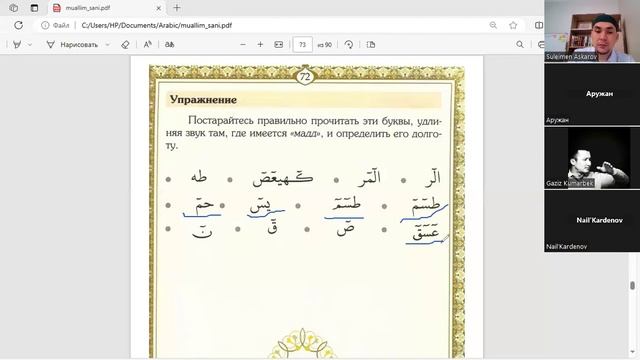The height and width of the screenshot is (360, 640).
Task: Toggle split screen view icon
Action: [x=539, y=25]
